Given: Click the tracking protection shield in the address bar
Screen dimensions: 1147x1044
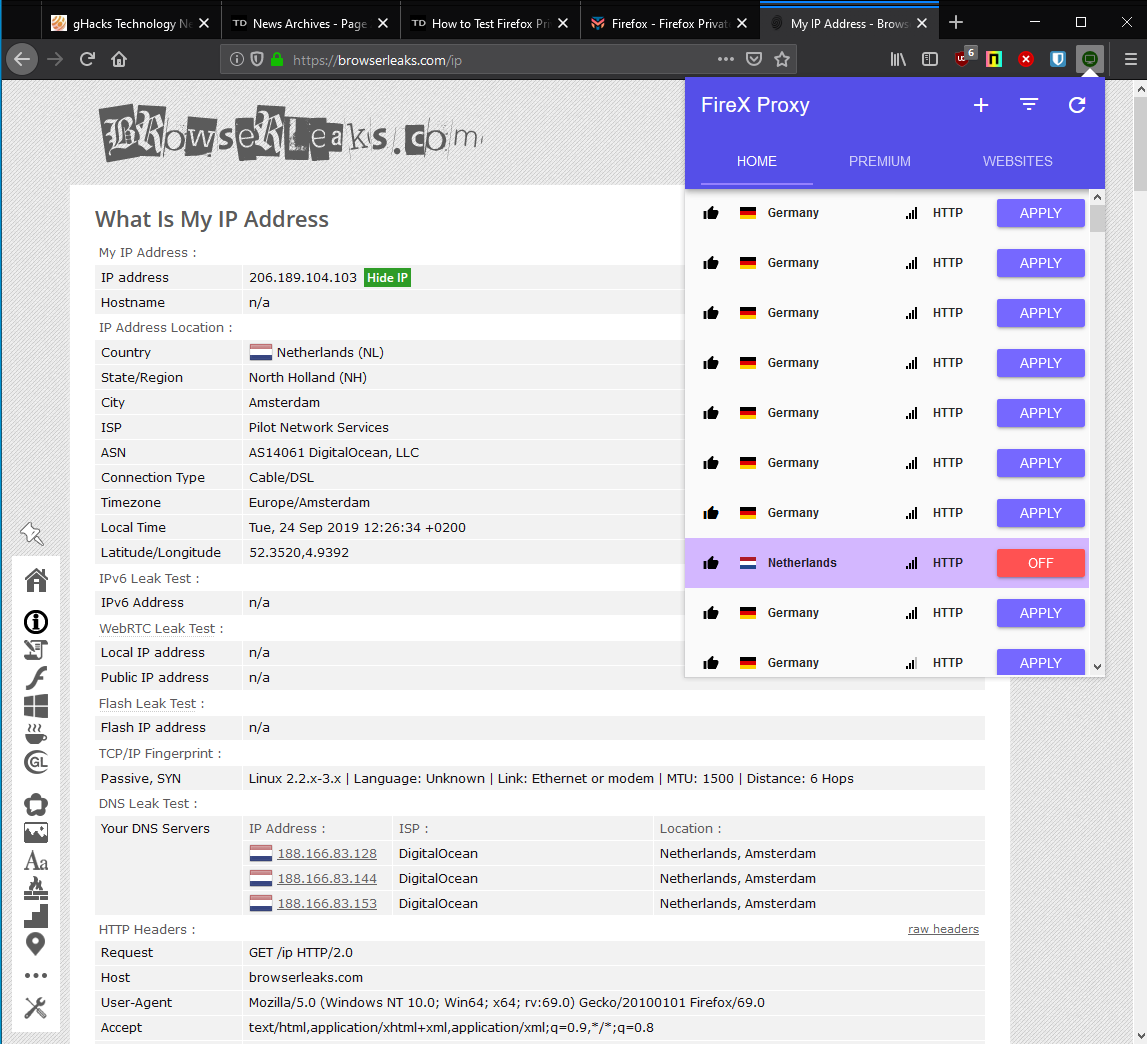Looking at the screenshot, I should (x=257, y=59).
